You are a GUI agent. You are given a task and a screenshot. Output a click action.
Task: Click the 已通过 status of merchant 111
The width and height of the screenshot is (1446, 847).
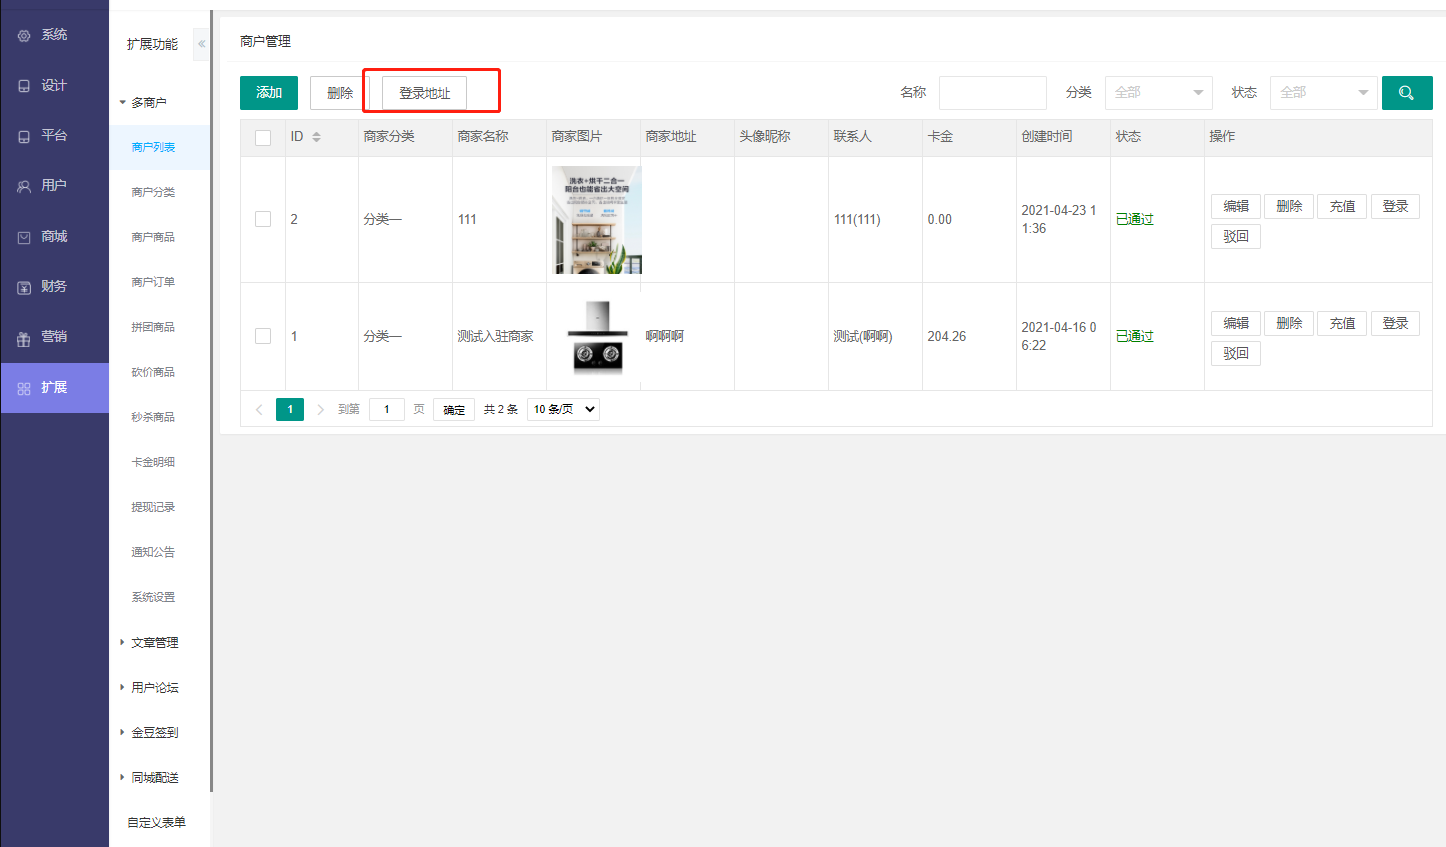coord(1135,219)
